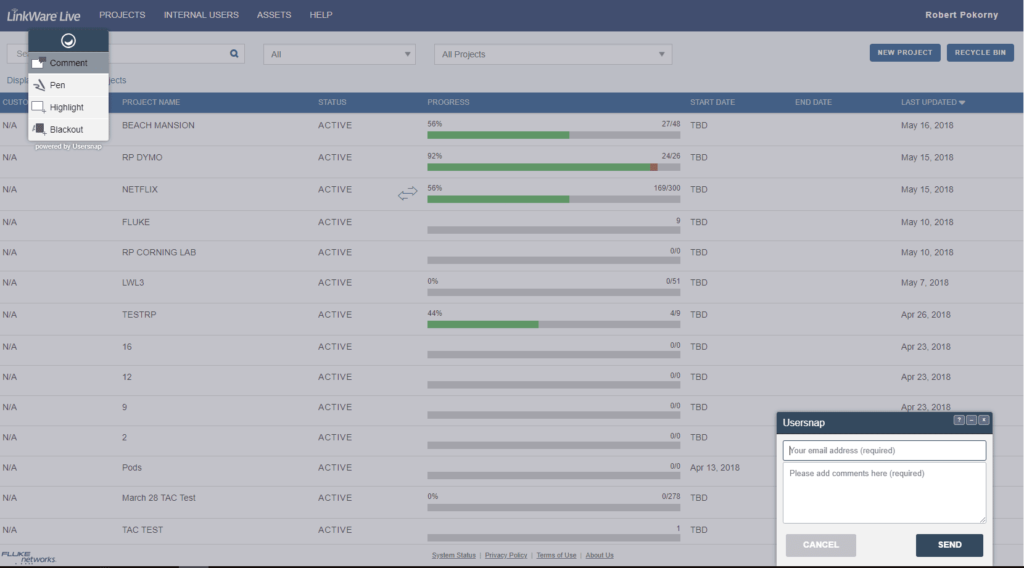Open the Privacy Policy footer link
The width and height of the screenshot is (1024, 568).
(507, 555)
